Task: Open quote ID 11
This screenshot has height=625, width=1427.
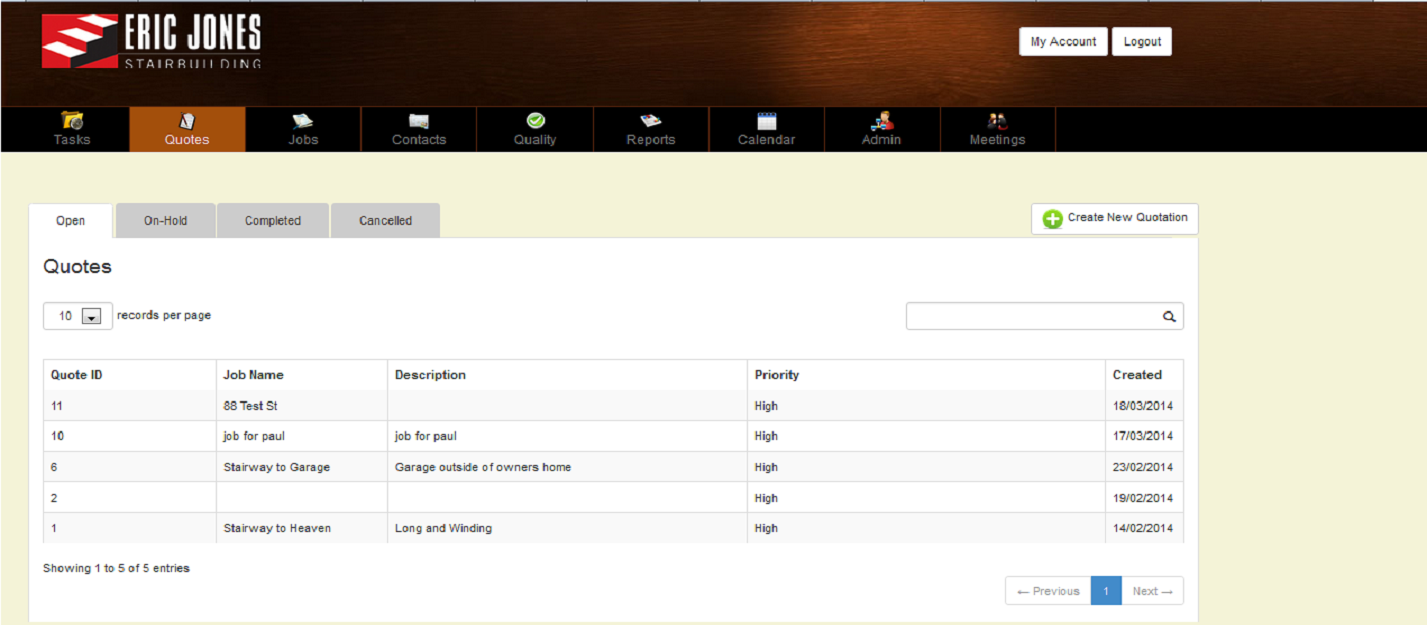Action: pyautogui.click(x=57, y=406)
